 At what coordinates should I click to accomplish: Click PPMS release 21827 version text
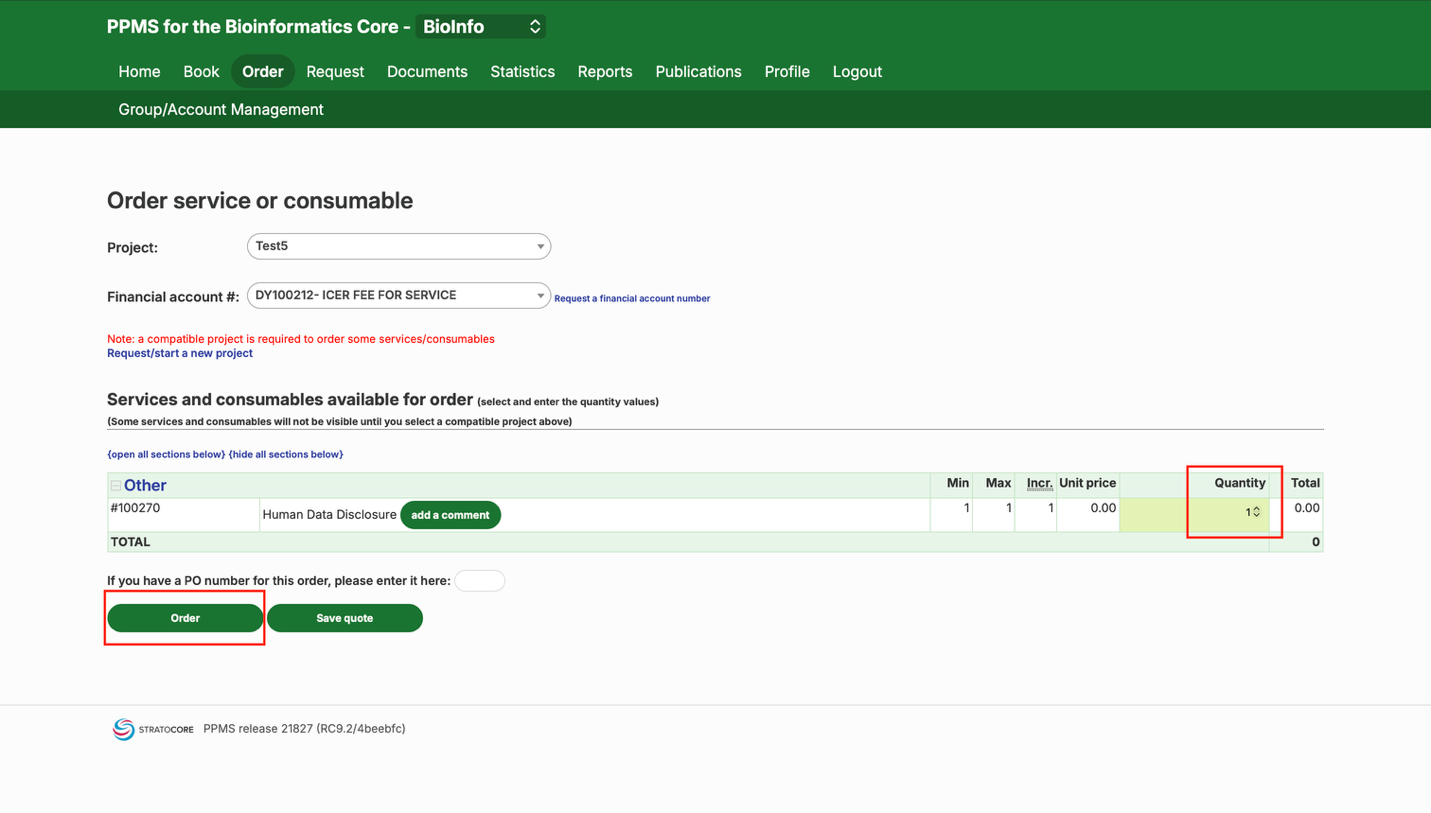coord(304,729)
